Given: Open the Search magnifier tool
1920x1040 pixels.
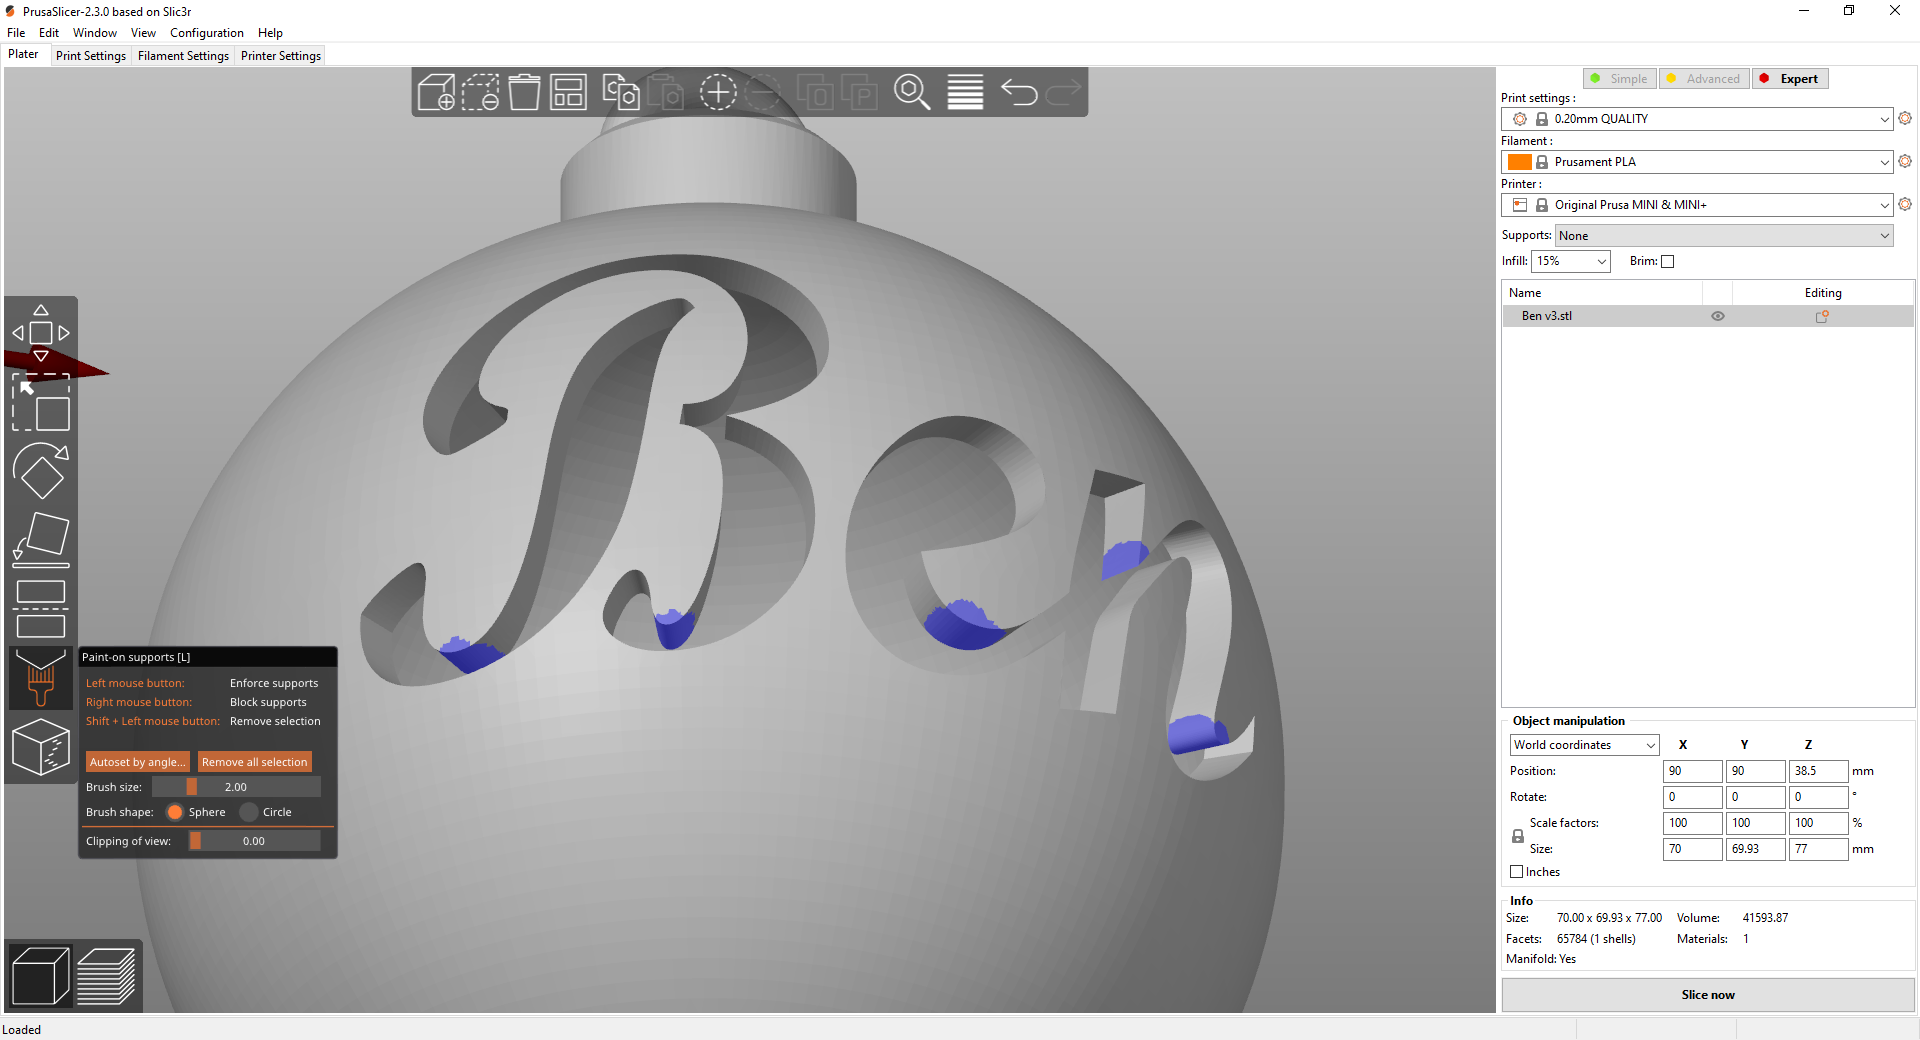Looking at the screenshot, I should (x=912, y=93).
